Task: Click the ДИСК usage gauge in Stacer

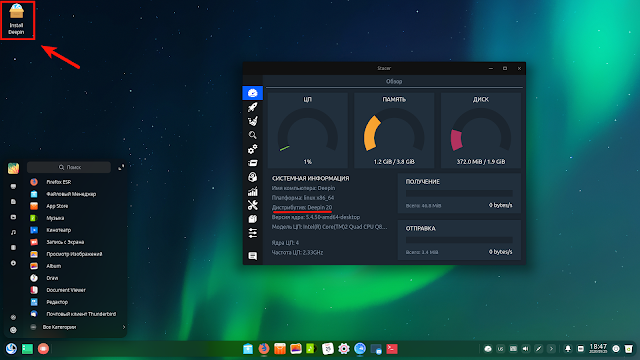Action: (481, 130)
